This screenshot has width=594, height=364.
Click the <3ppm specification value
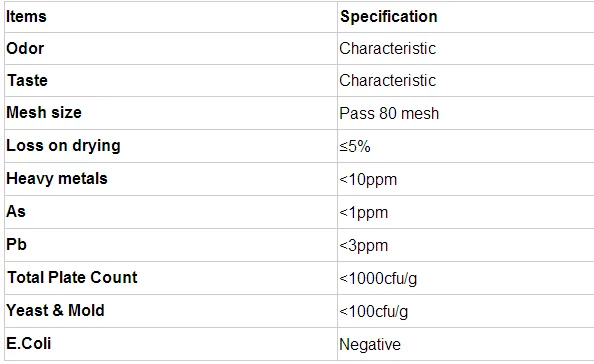[x=364, y=245]
